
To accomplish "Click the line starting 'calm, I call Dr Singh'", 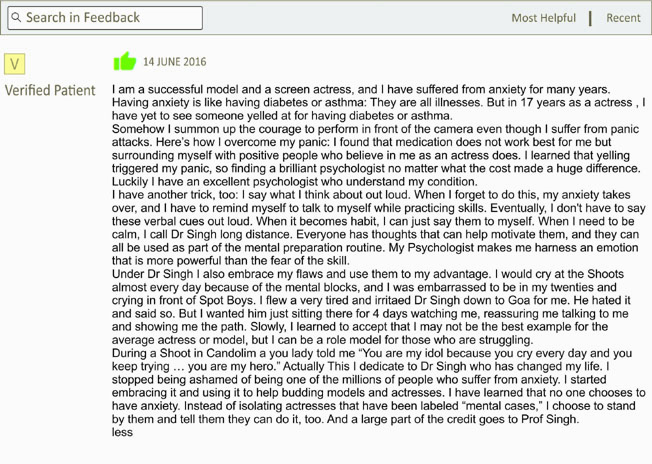I will pos(375,234).
